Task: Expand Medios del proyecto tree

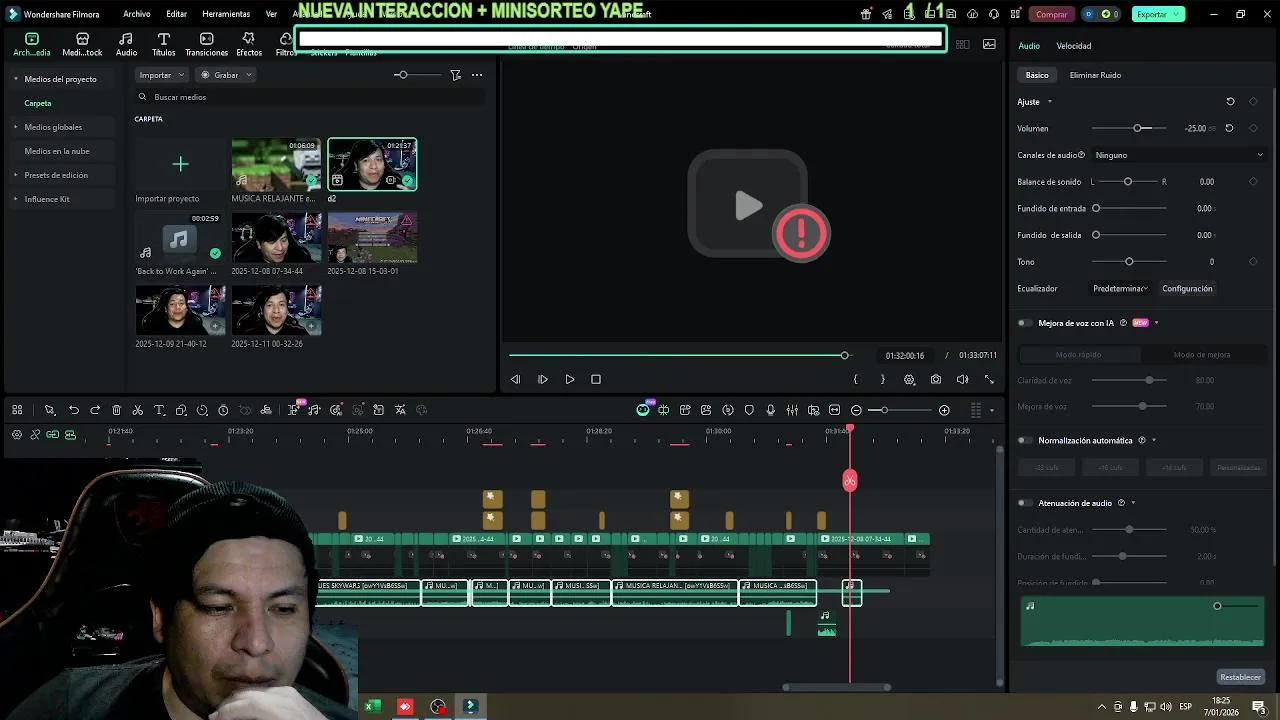Action: click(15, 79)
